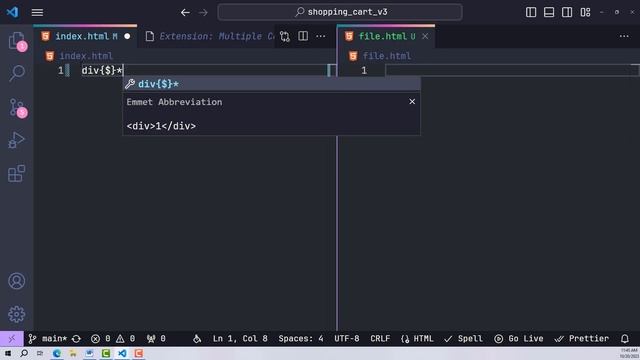
Task: Open the remote window indicator
Action: click(12, 338)
